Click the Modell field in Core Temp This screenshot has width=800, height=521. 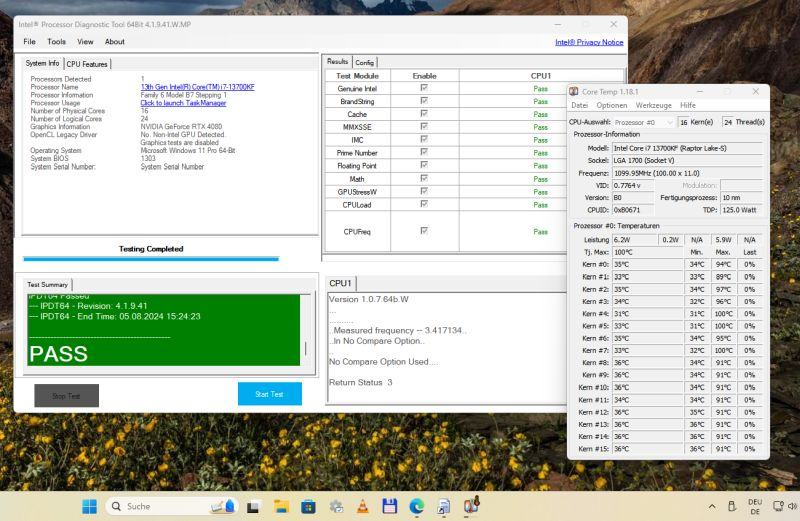(687, 148)
